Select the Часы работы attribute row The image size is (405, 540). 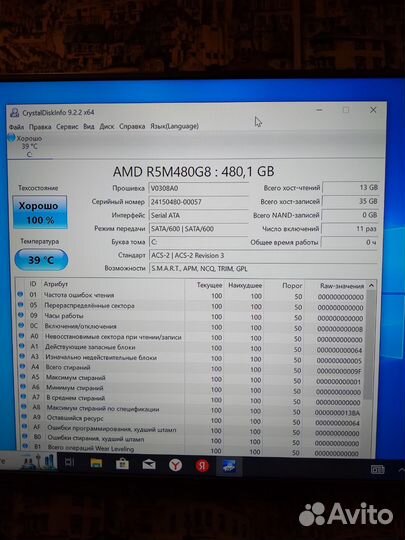click(x=191, y=316)
